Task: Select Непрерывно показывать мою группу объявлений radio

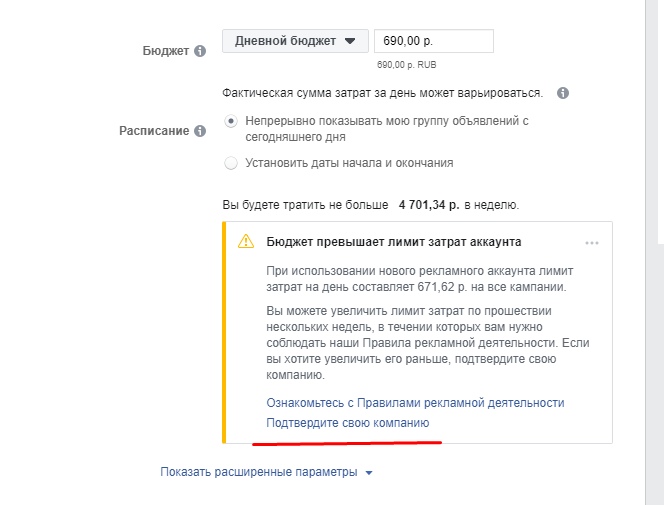Action: 231,121
